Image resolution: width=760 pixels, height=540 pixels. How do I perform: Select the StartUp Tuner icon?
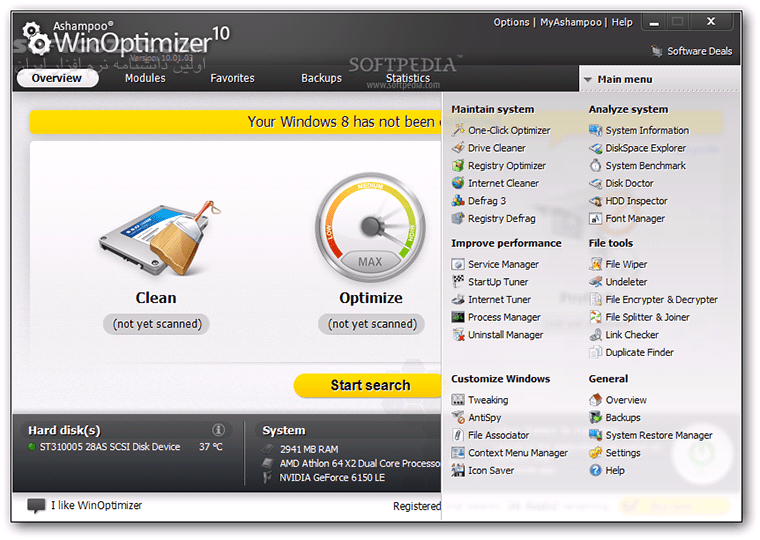[459, 282]
